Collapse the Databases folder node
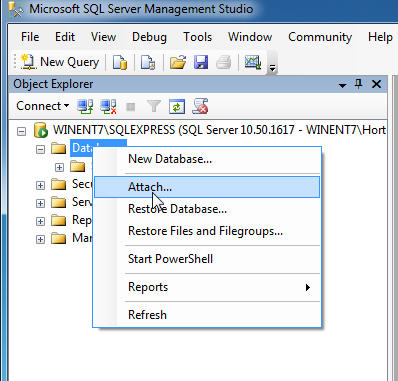 tap(40, 149)
